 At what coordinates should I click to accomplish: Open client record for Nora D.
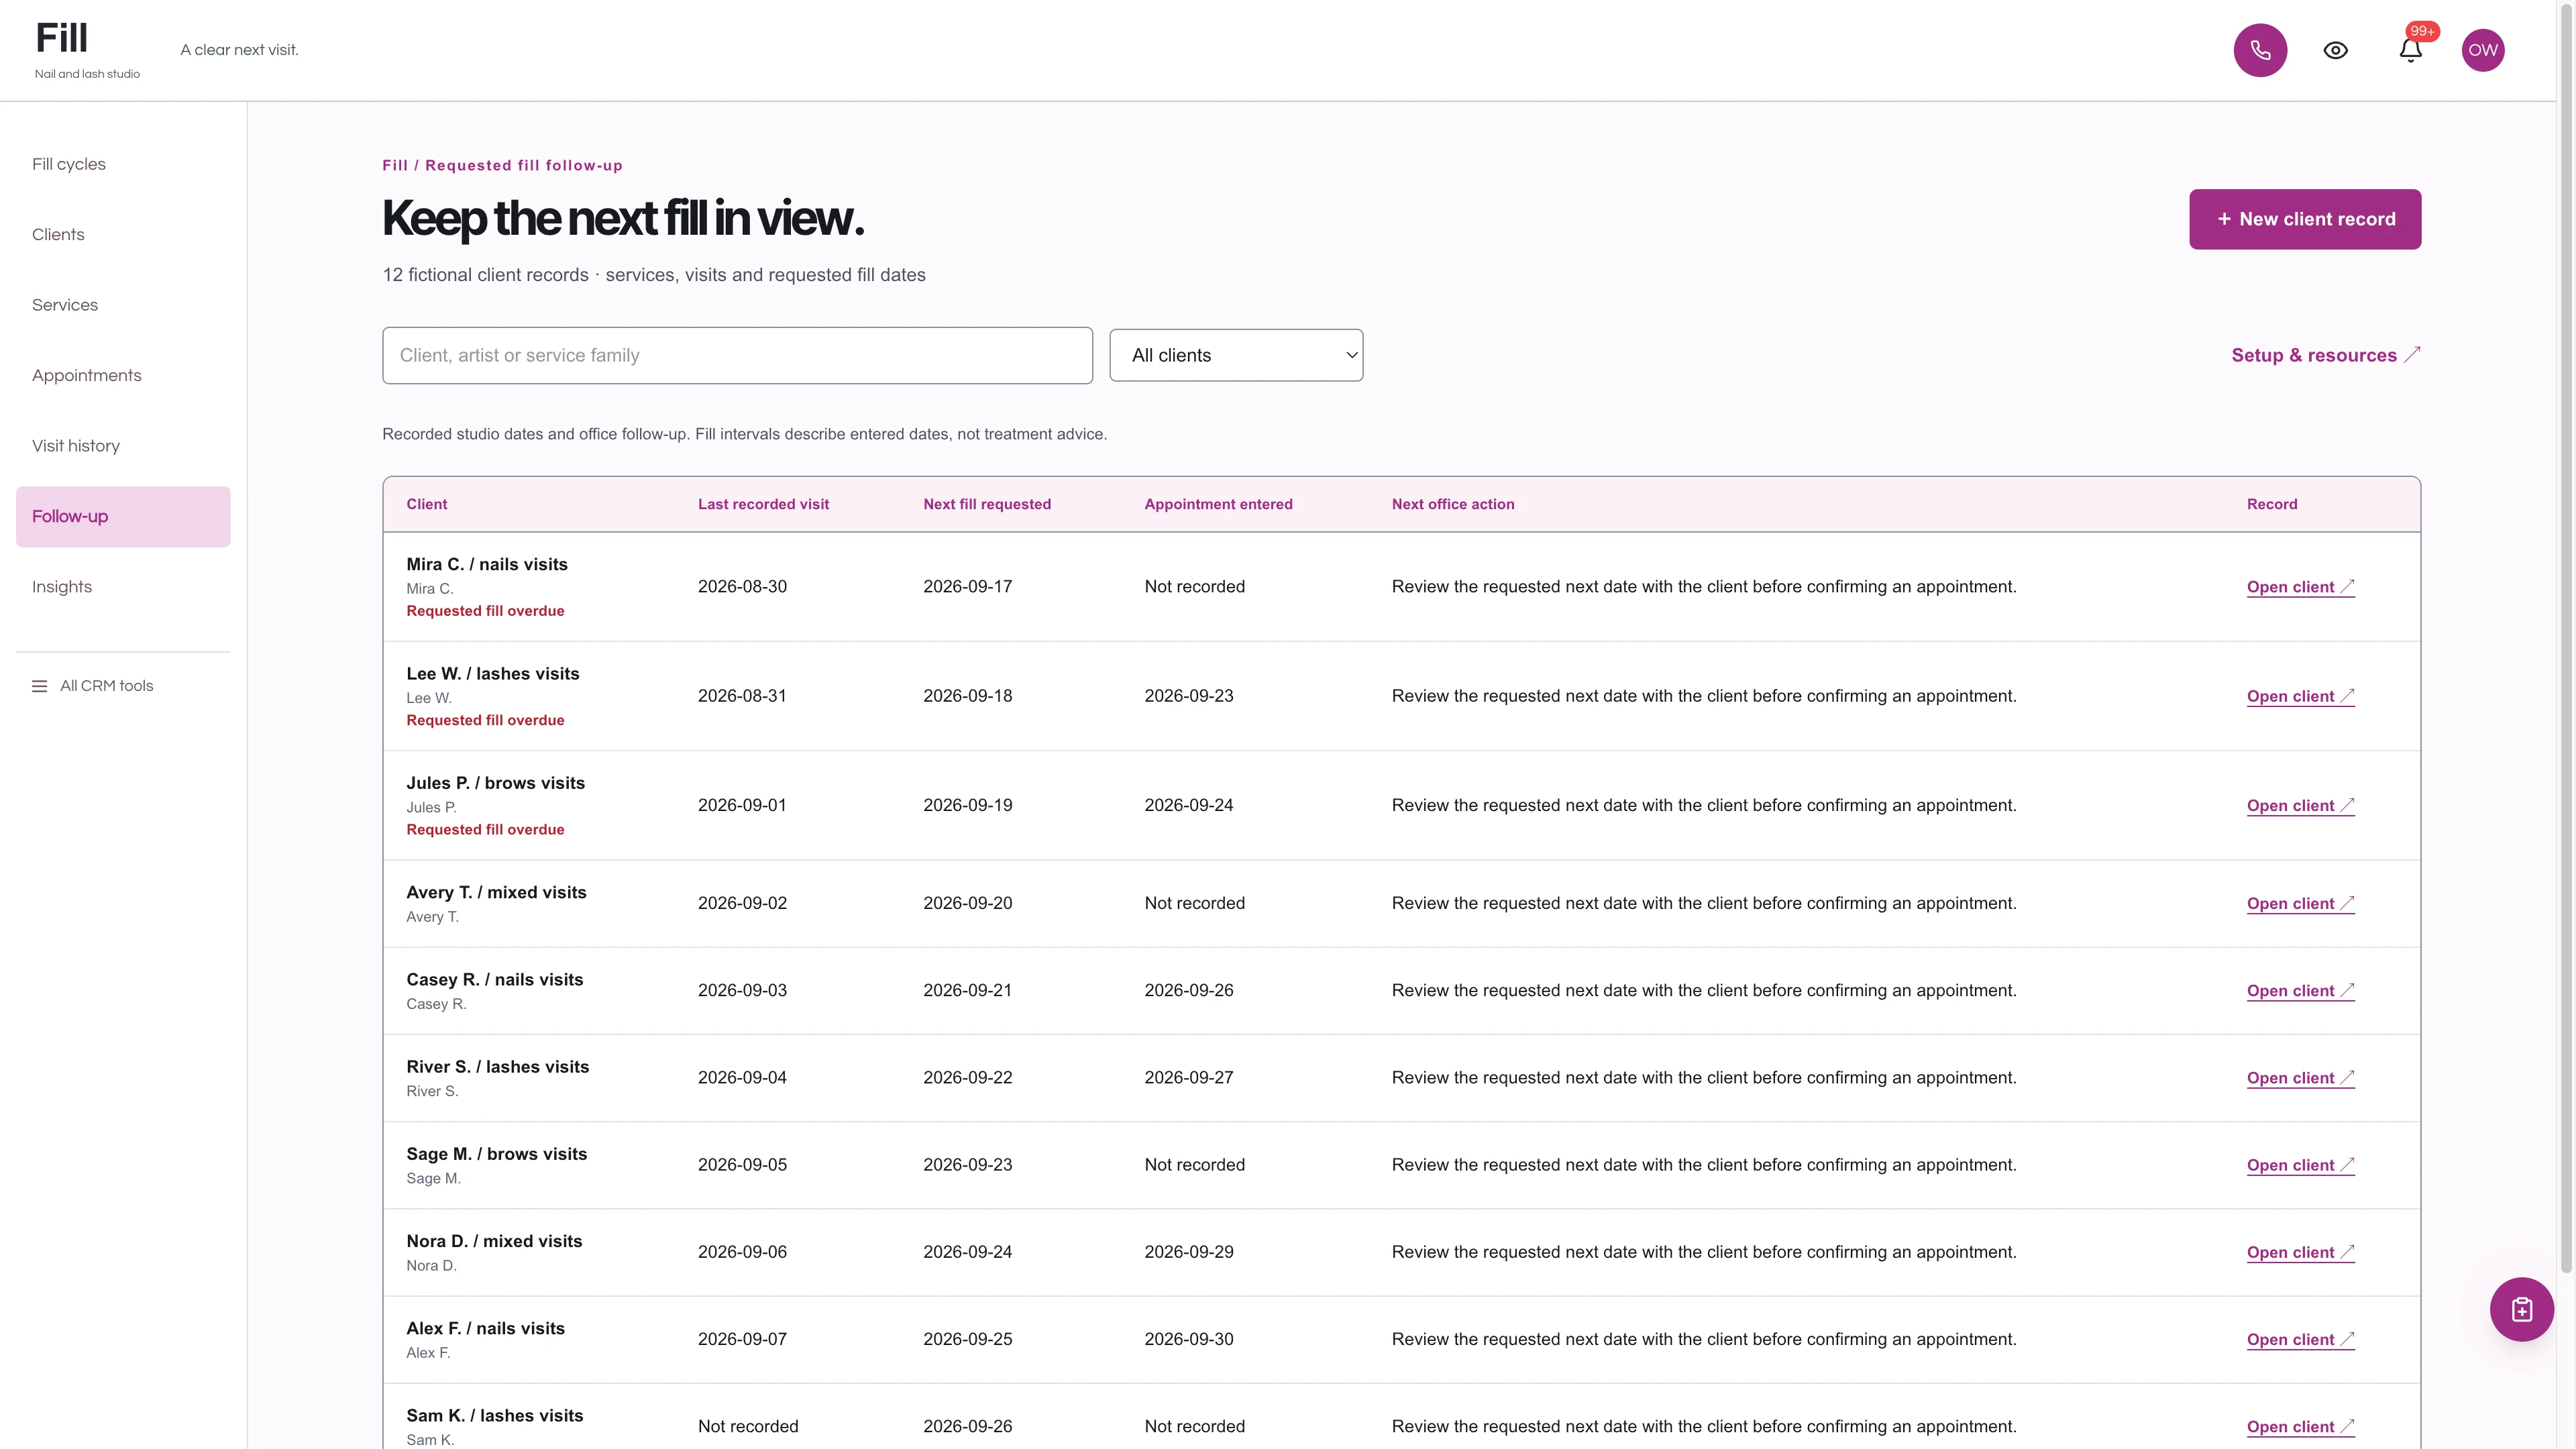(2300, 1252)
